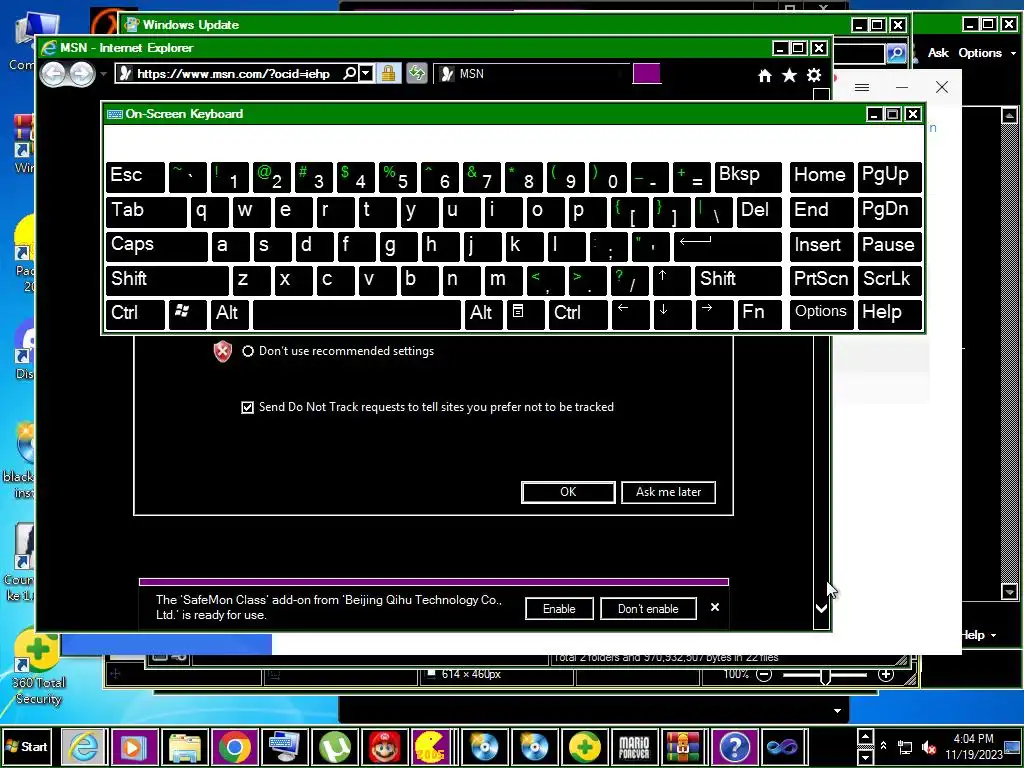Click the right arrow key on keyboard
Image resolution: width=1024 pixels, height=768 pixels.
[x=714, y=315]
